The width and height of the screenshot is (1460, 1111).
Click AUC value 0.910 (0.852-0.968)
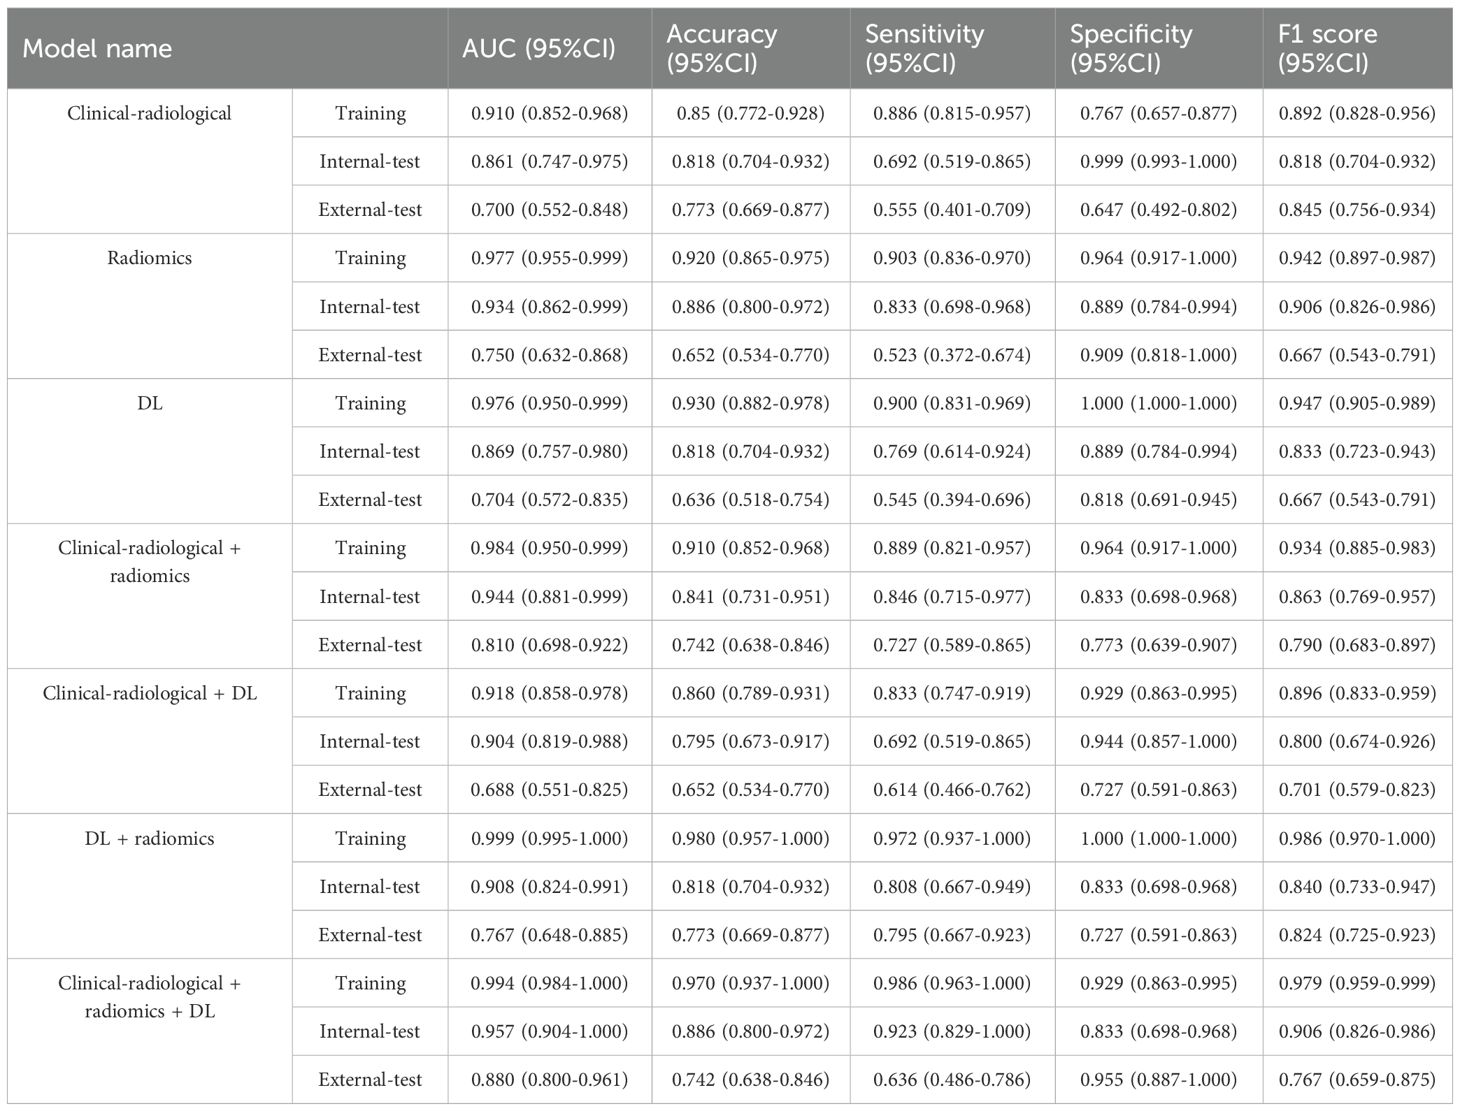tap(550, 113)
